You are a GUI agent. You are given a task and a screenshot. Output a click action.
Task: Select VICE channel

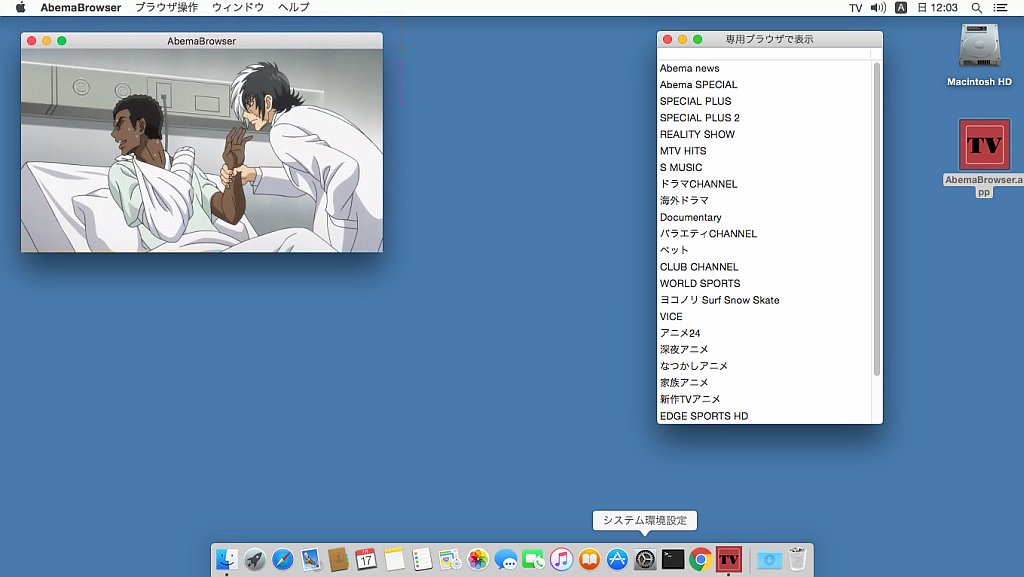coord(765,317)
